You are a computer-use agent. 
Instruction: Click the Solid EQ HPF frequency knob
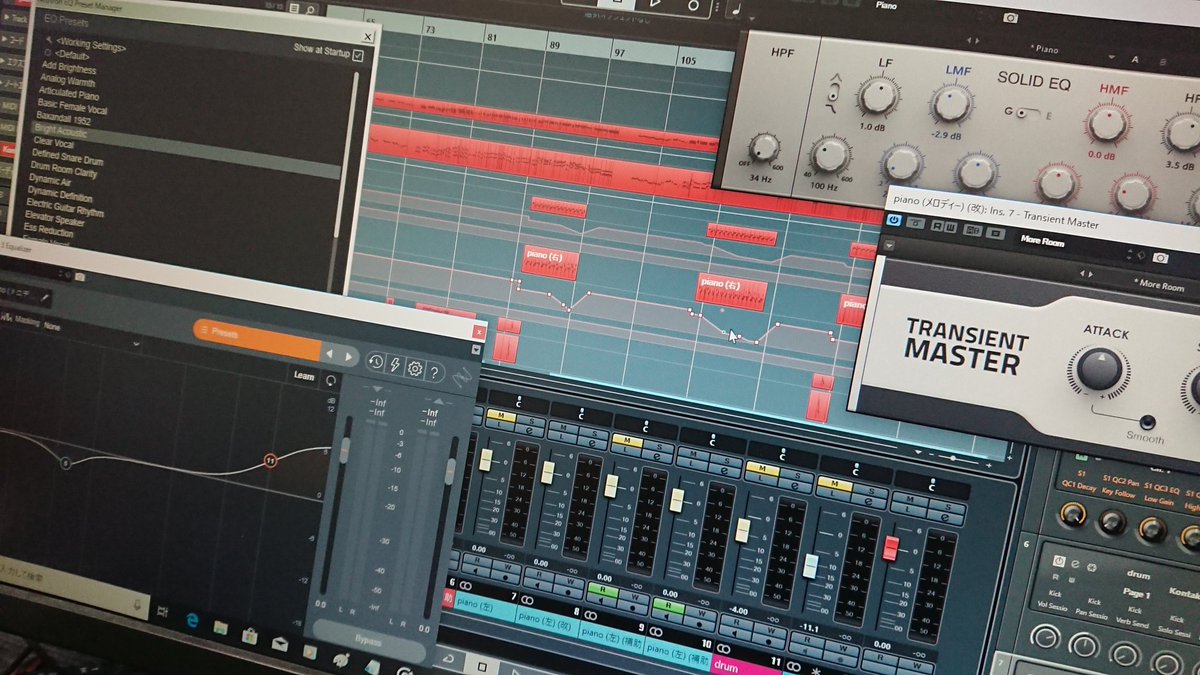[764, 147]
